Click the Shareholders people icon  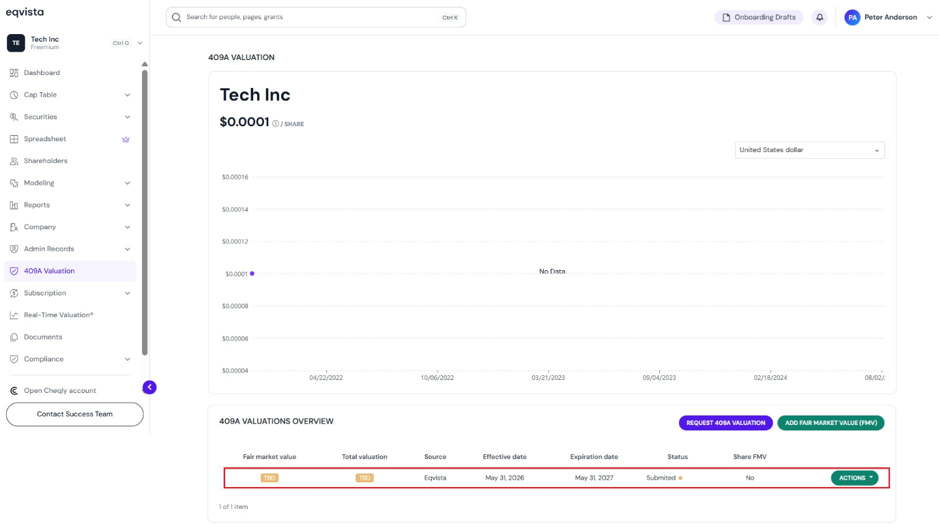[x=14, y=161]
